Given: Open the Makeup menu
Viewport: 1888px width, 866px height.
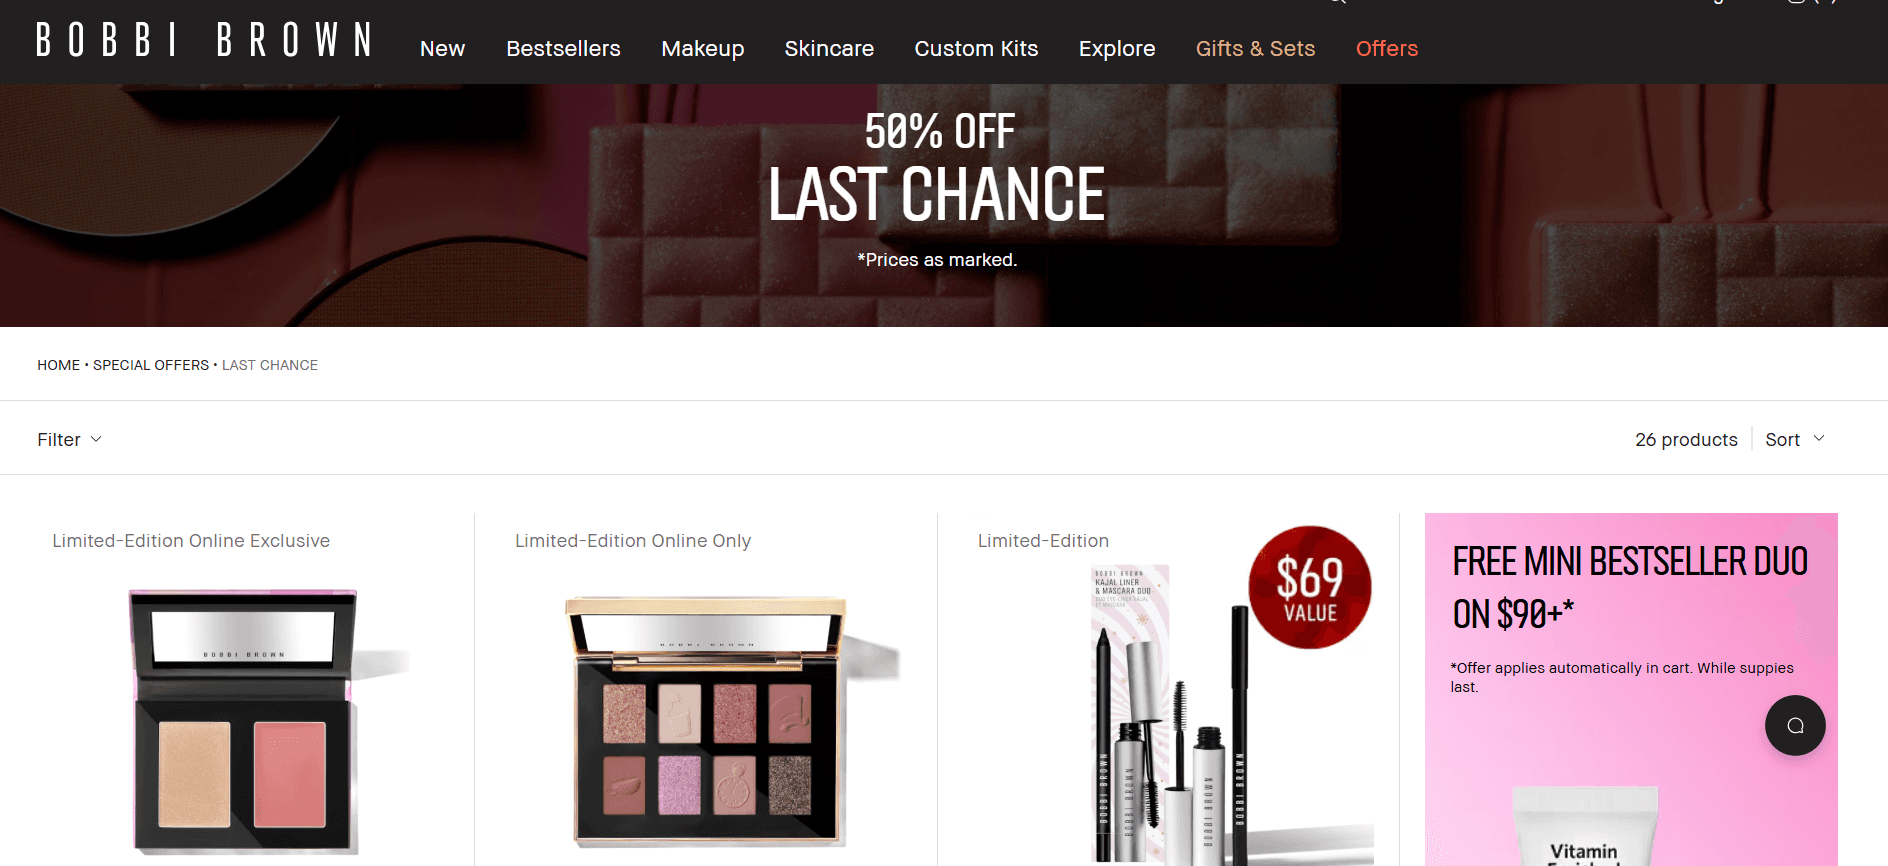Looking at the screenshot, I should tap(702, 48).
